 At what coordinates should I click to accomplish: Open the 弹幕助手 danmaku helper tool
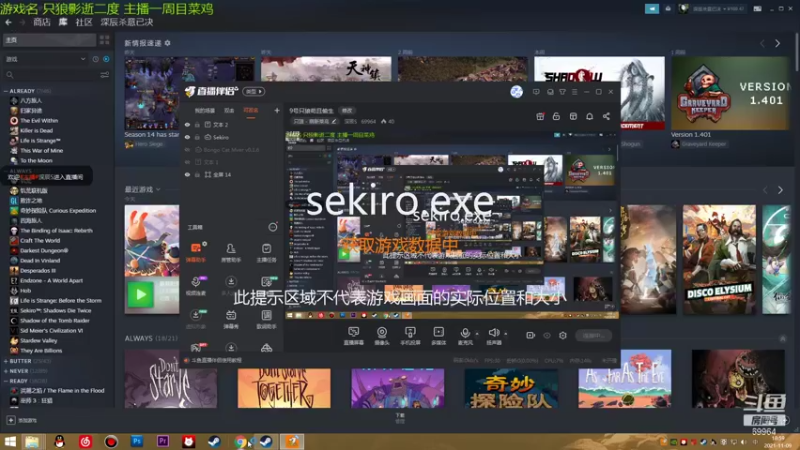196,253
